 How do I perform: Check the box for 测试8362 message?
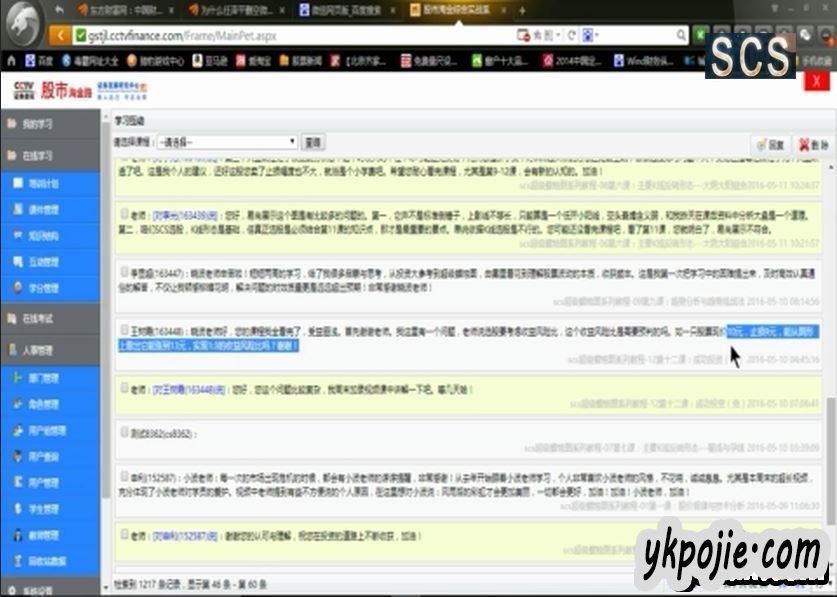click(124, 433)
